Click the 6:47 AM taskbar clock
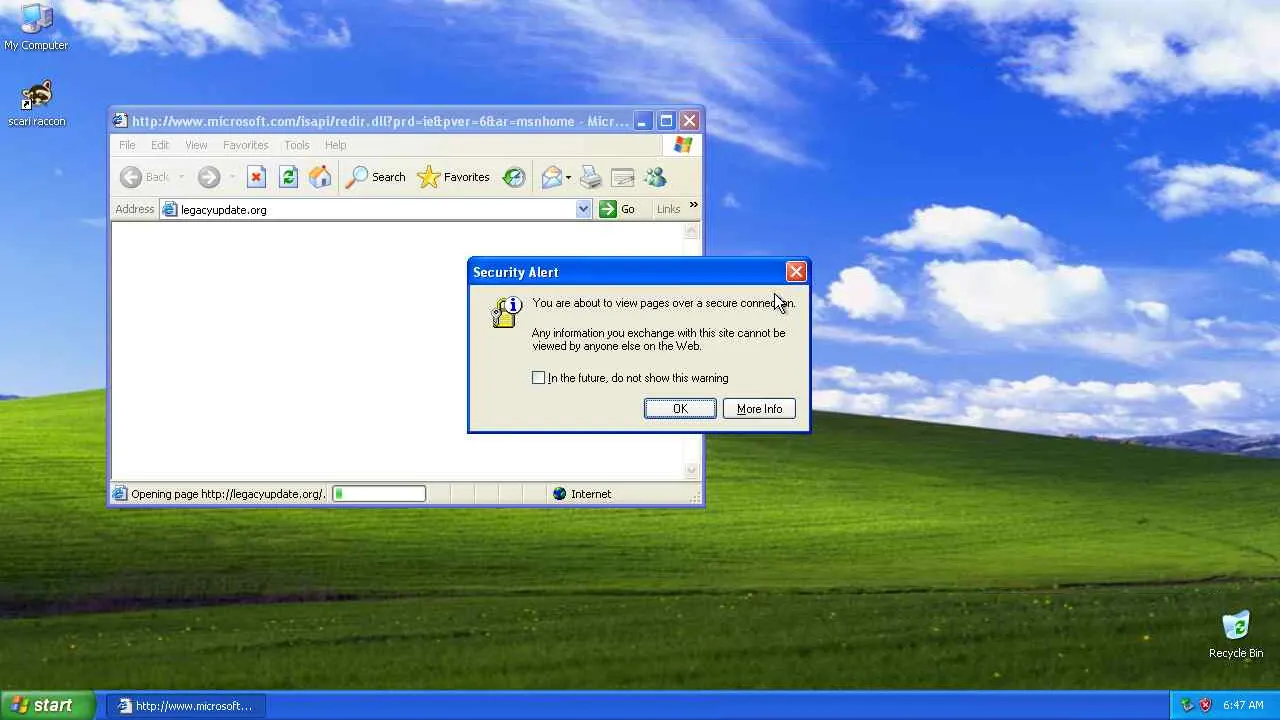1280x720 pixels. tap(1243, 705)
